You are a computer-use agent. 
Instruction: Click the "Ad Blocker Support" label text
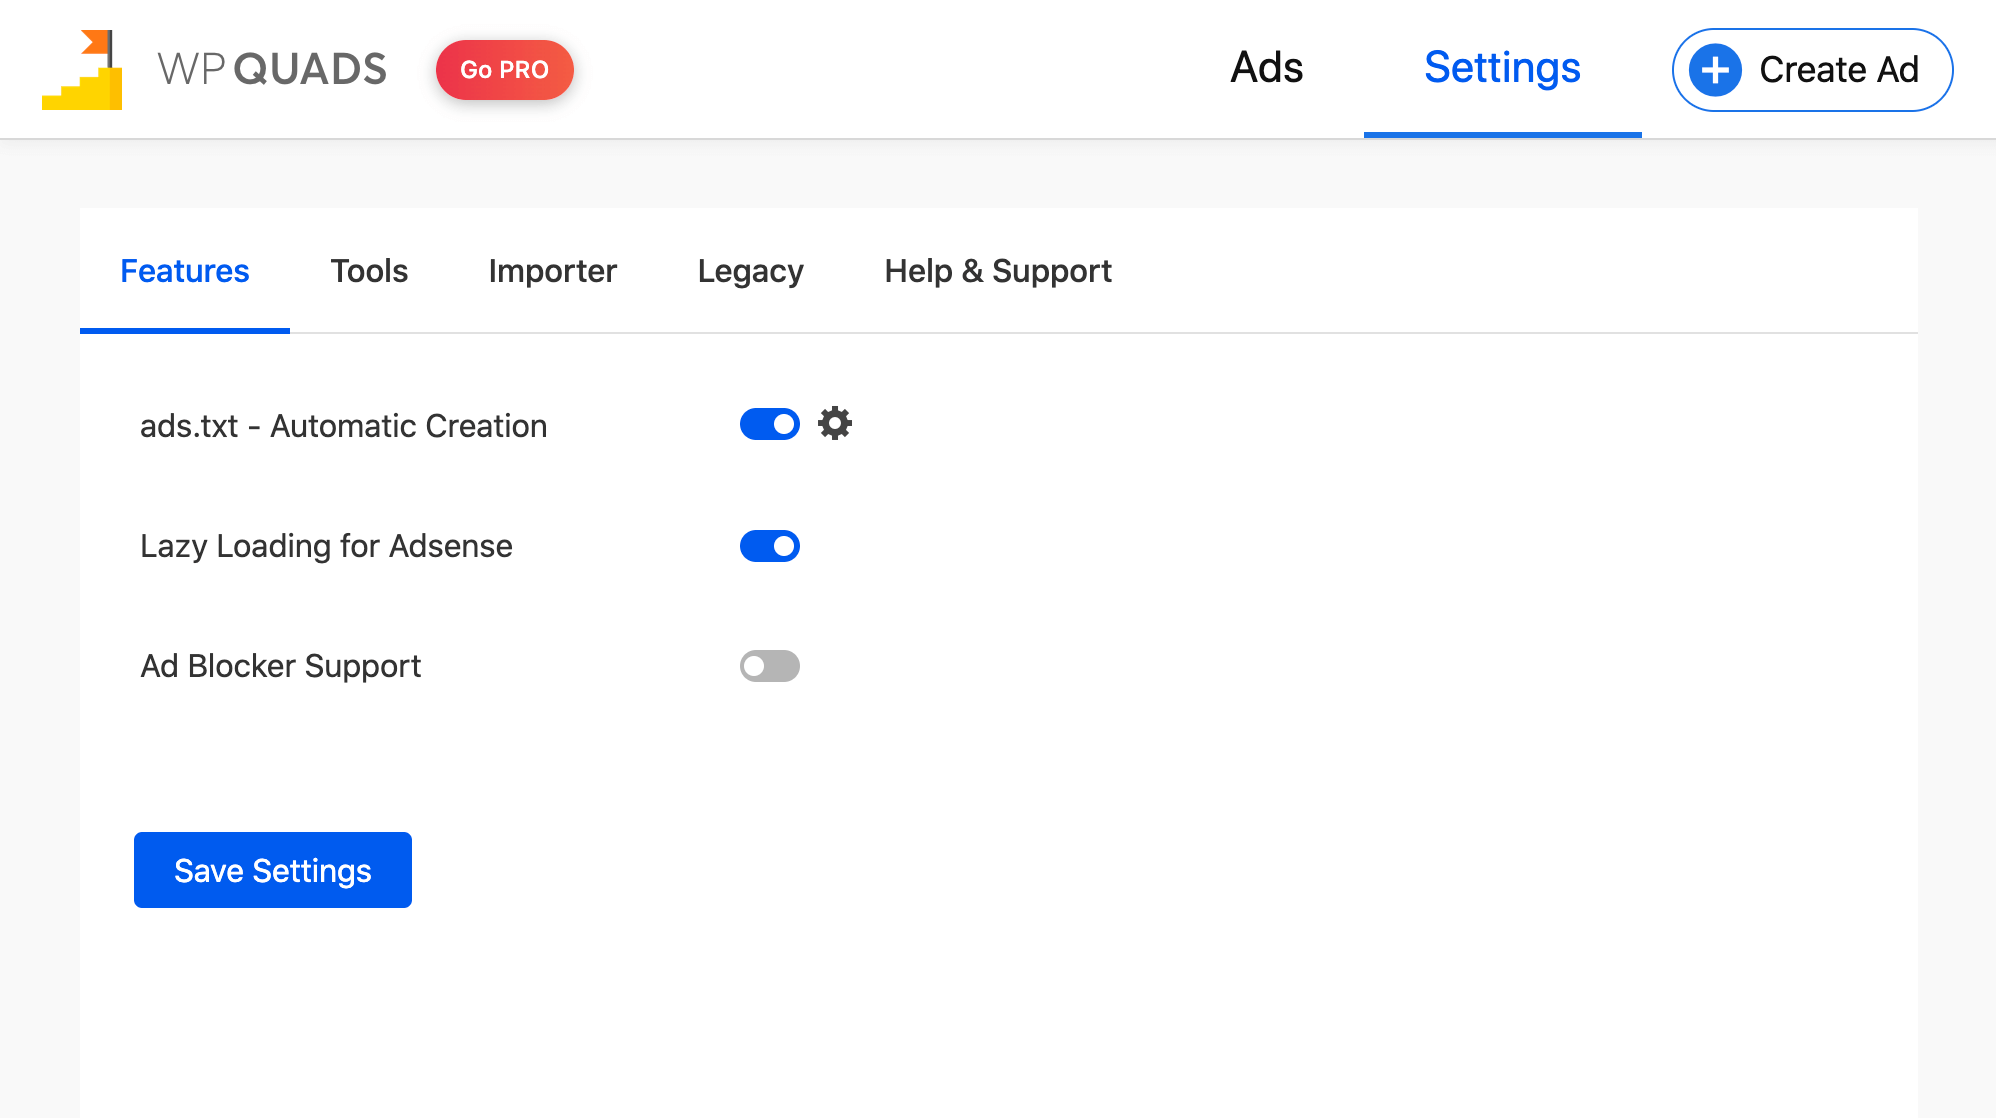pos(281,666)
